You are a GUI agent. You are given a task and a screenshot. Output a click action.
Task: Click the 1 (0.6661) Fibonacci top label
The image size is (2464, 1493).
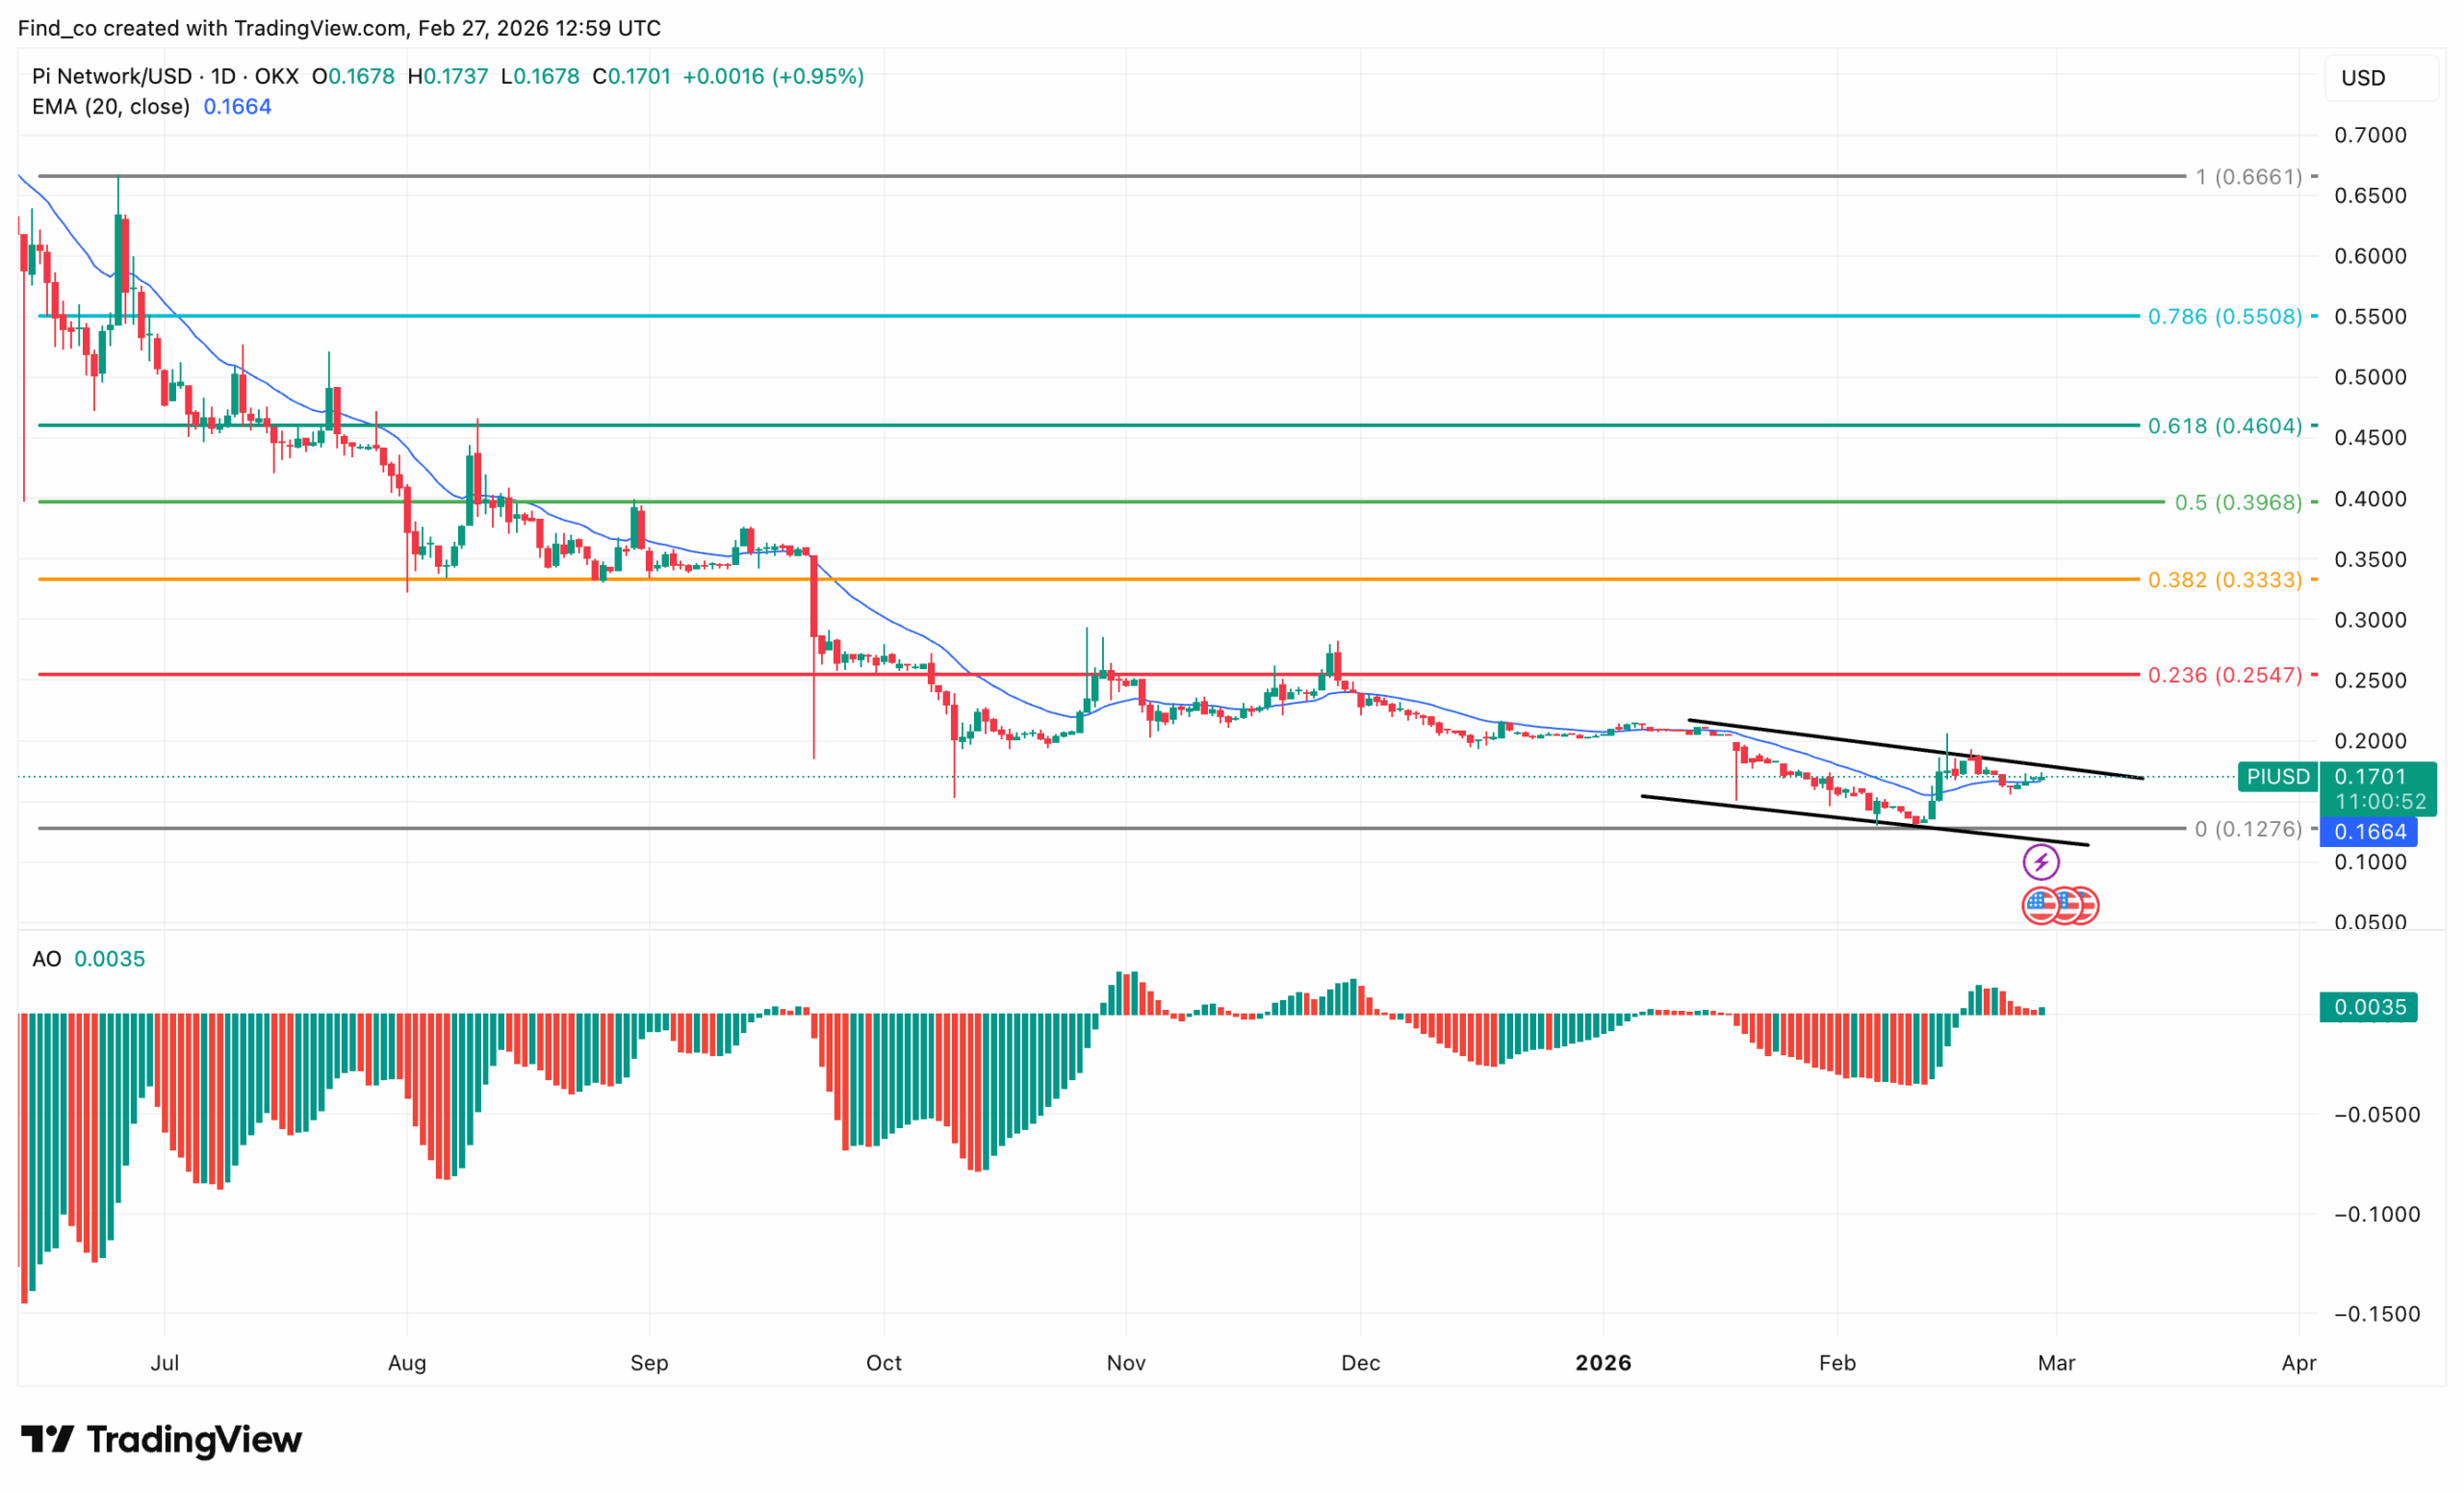pos(2249,177)
